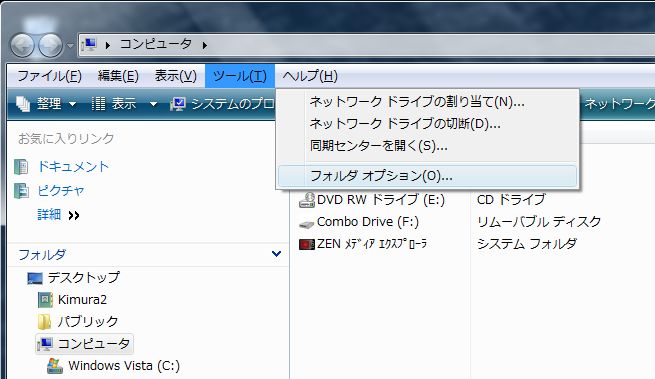Click the Forward navigation arrow button
This screenshot has width=655, height=379.
click(51, 45)
